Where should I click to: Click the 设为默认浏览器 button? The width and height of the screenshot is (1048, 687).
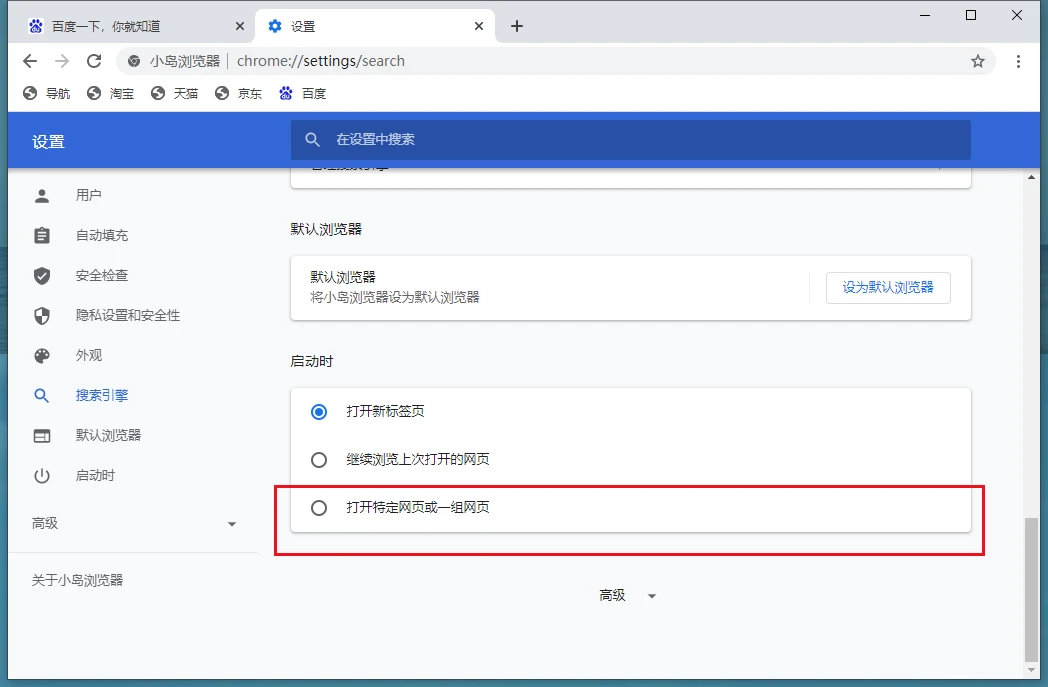tap(888, 287)
